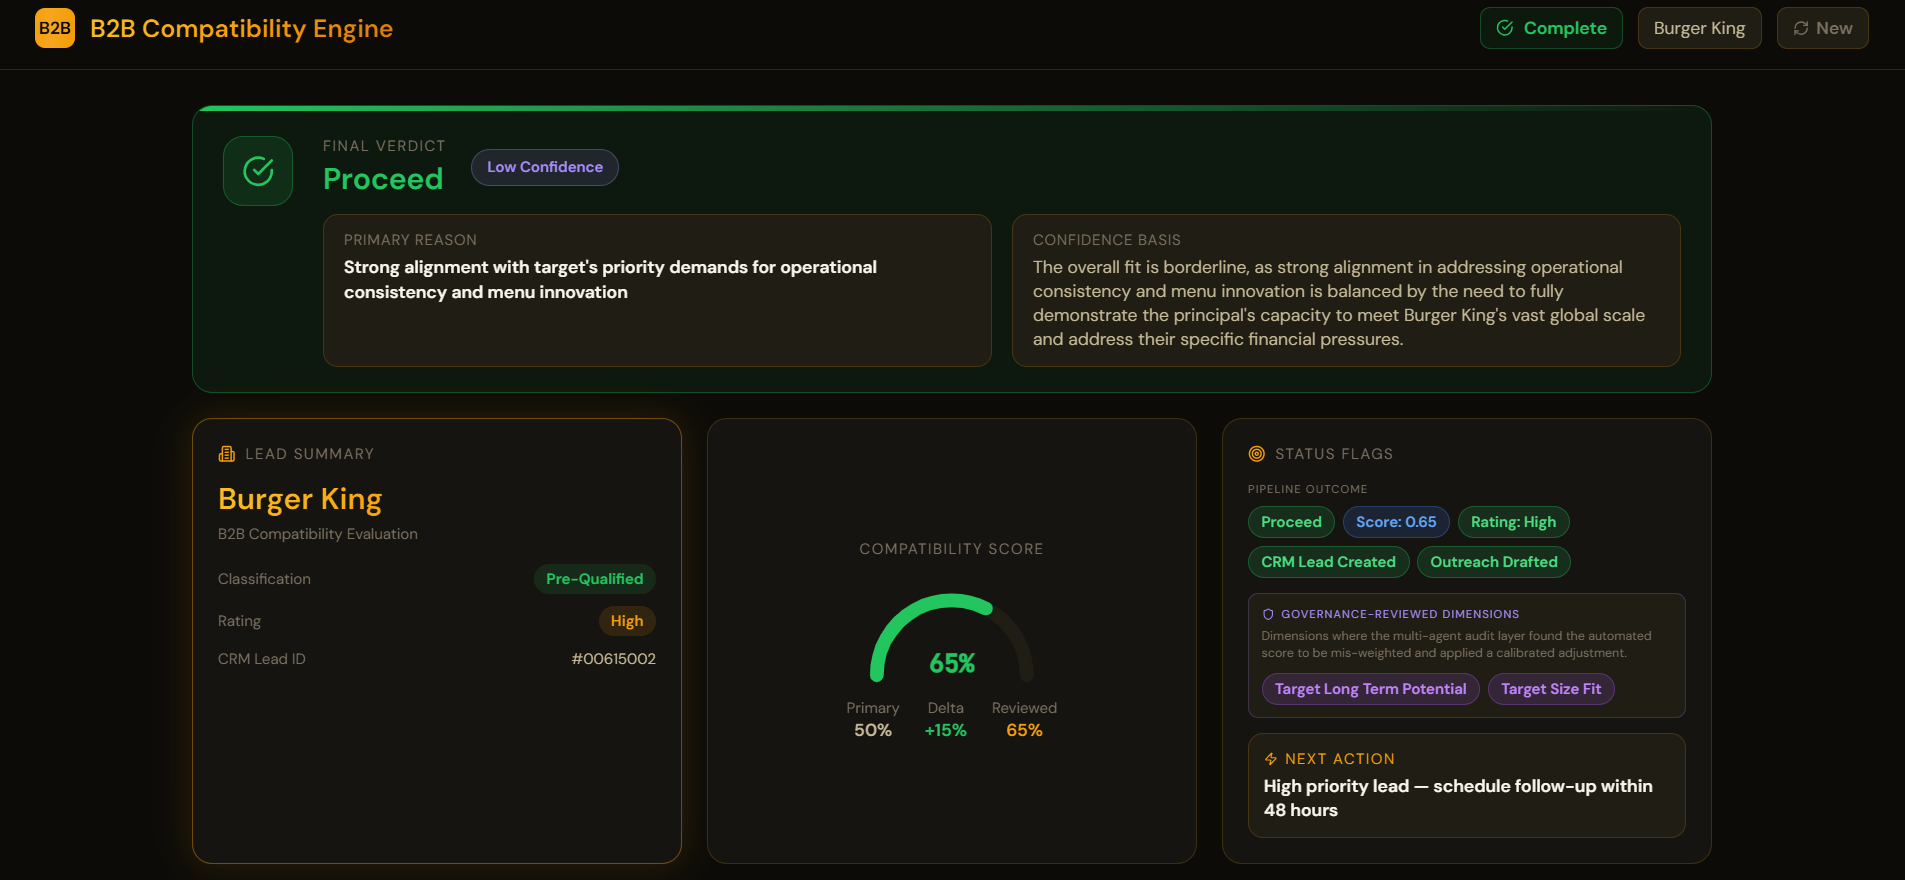Click the Compatibility Score label
Viewport: 1905px width, 880px height.
tap(951, 549)
